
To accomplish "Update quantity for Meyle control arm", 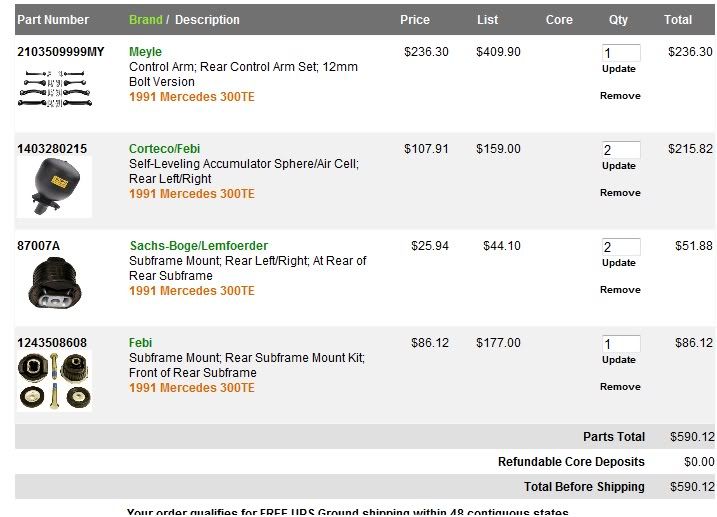I will point(619,69).
